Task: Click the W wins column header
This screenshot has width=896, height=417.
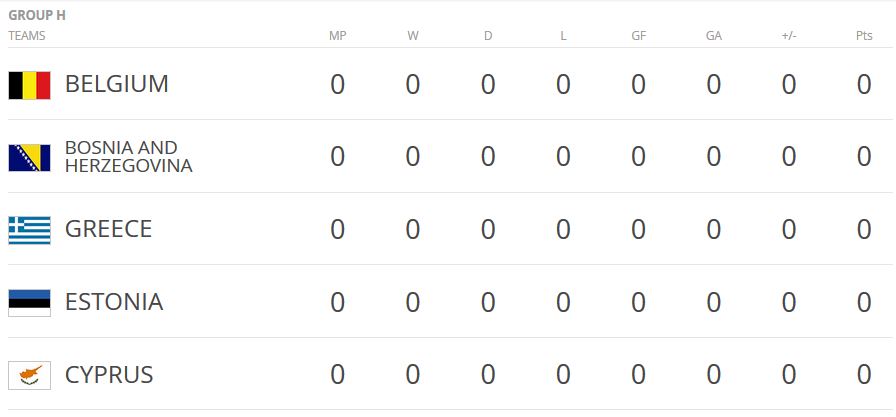Action: point(413,36)
